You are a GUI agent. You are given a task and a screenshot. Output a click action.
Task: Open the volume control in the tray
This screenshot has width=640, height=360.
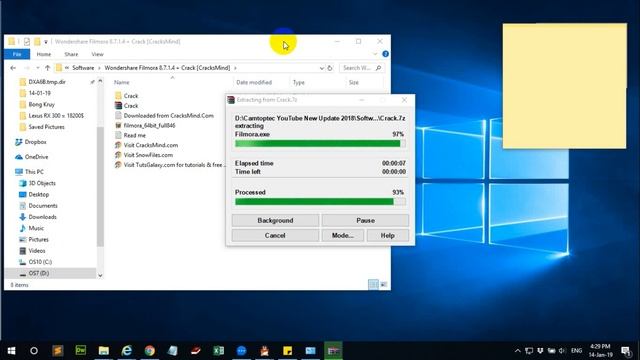pyautogui.click(x=562, y=351)
